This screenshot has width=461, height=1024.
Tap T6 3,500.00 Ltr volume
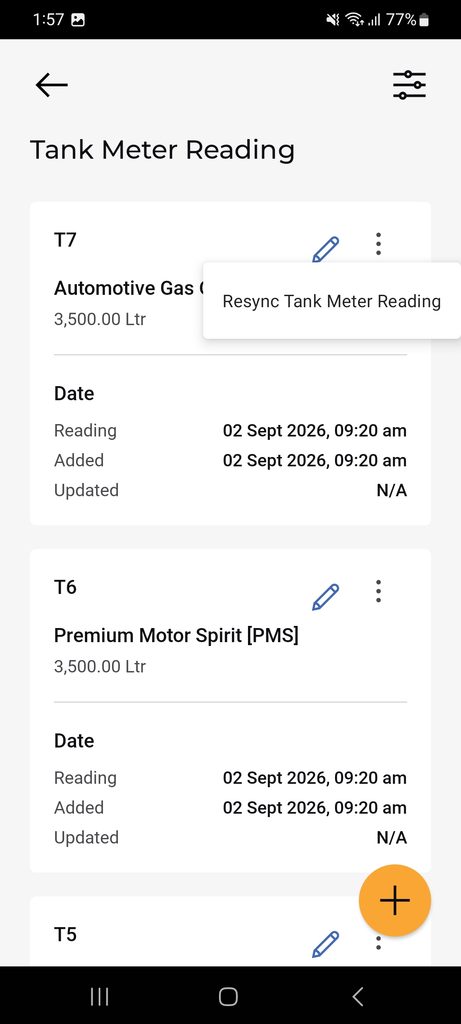pyautogui.click(x=100, y=667)
